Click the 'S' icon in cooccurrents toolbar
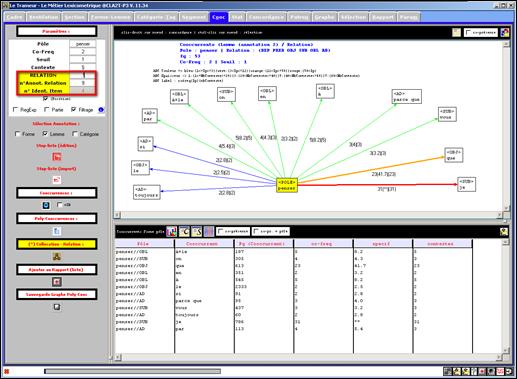Viewport: 517px width, 379px height. coord(197,231)
